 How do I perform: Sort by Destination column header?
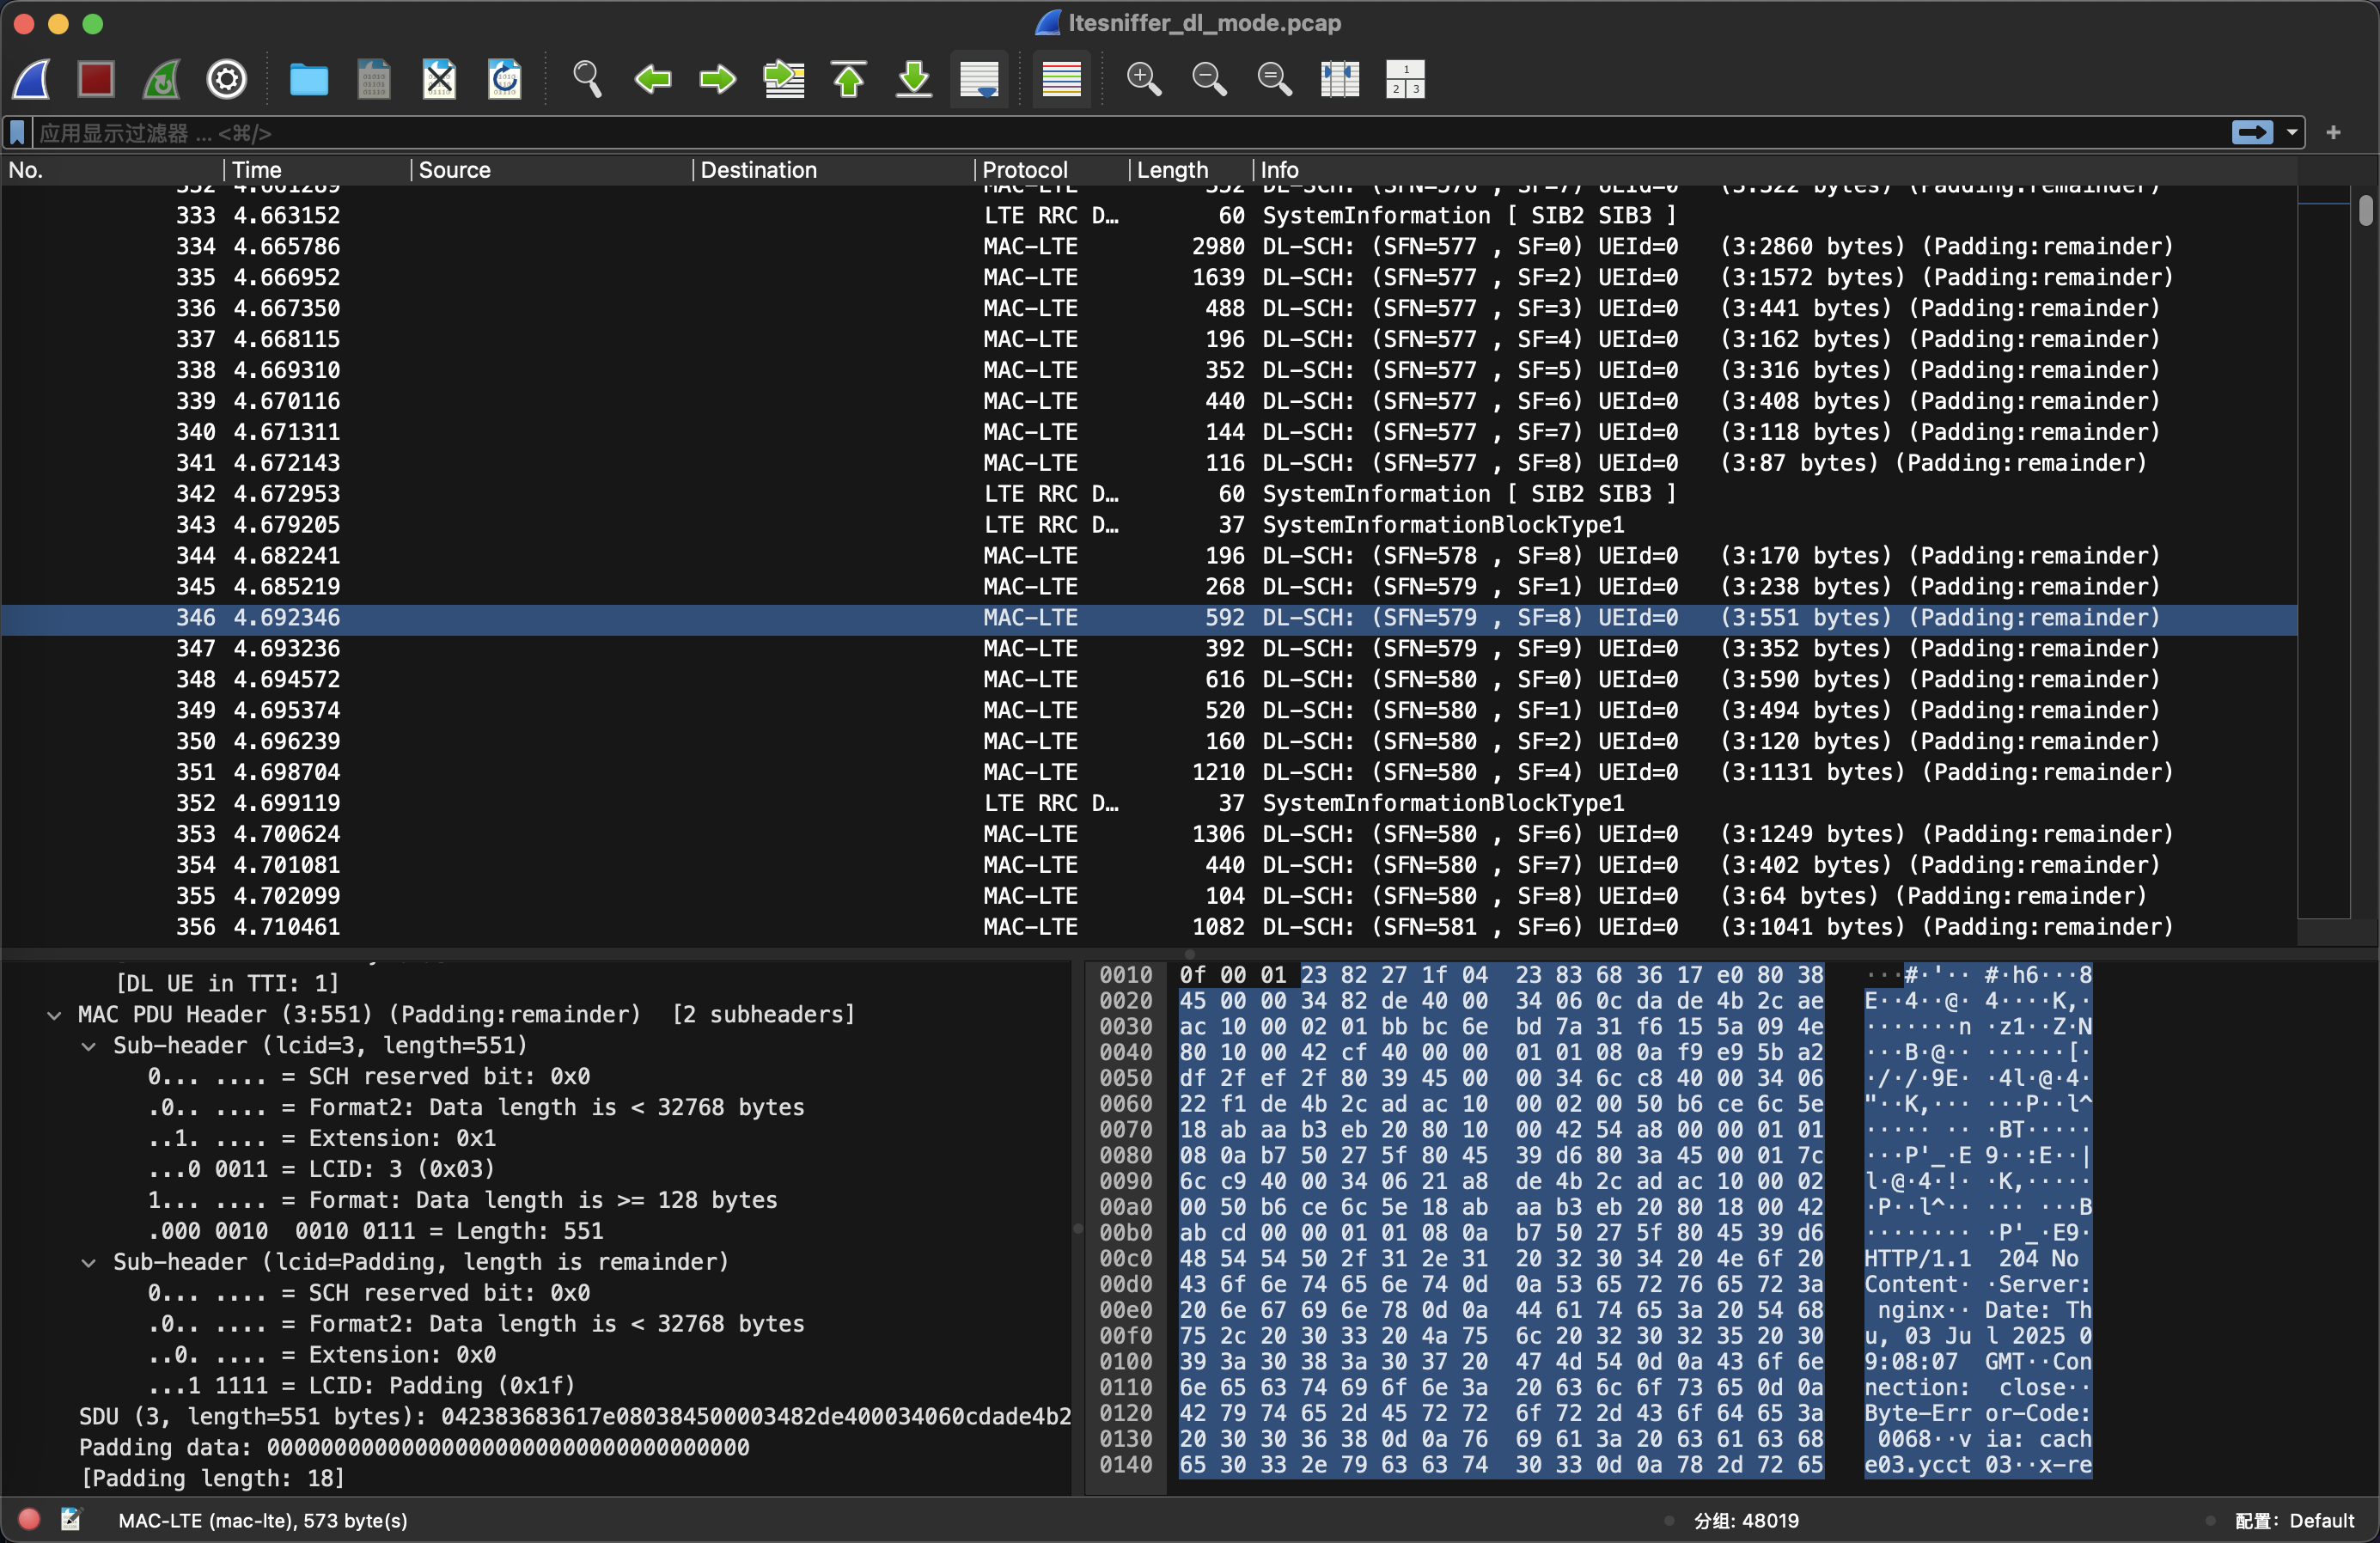(834, 170)
